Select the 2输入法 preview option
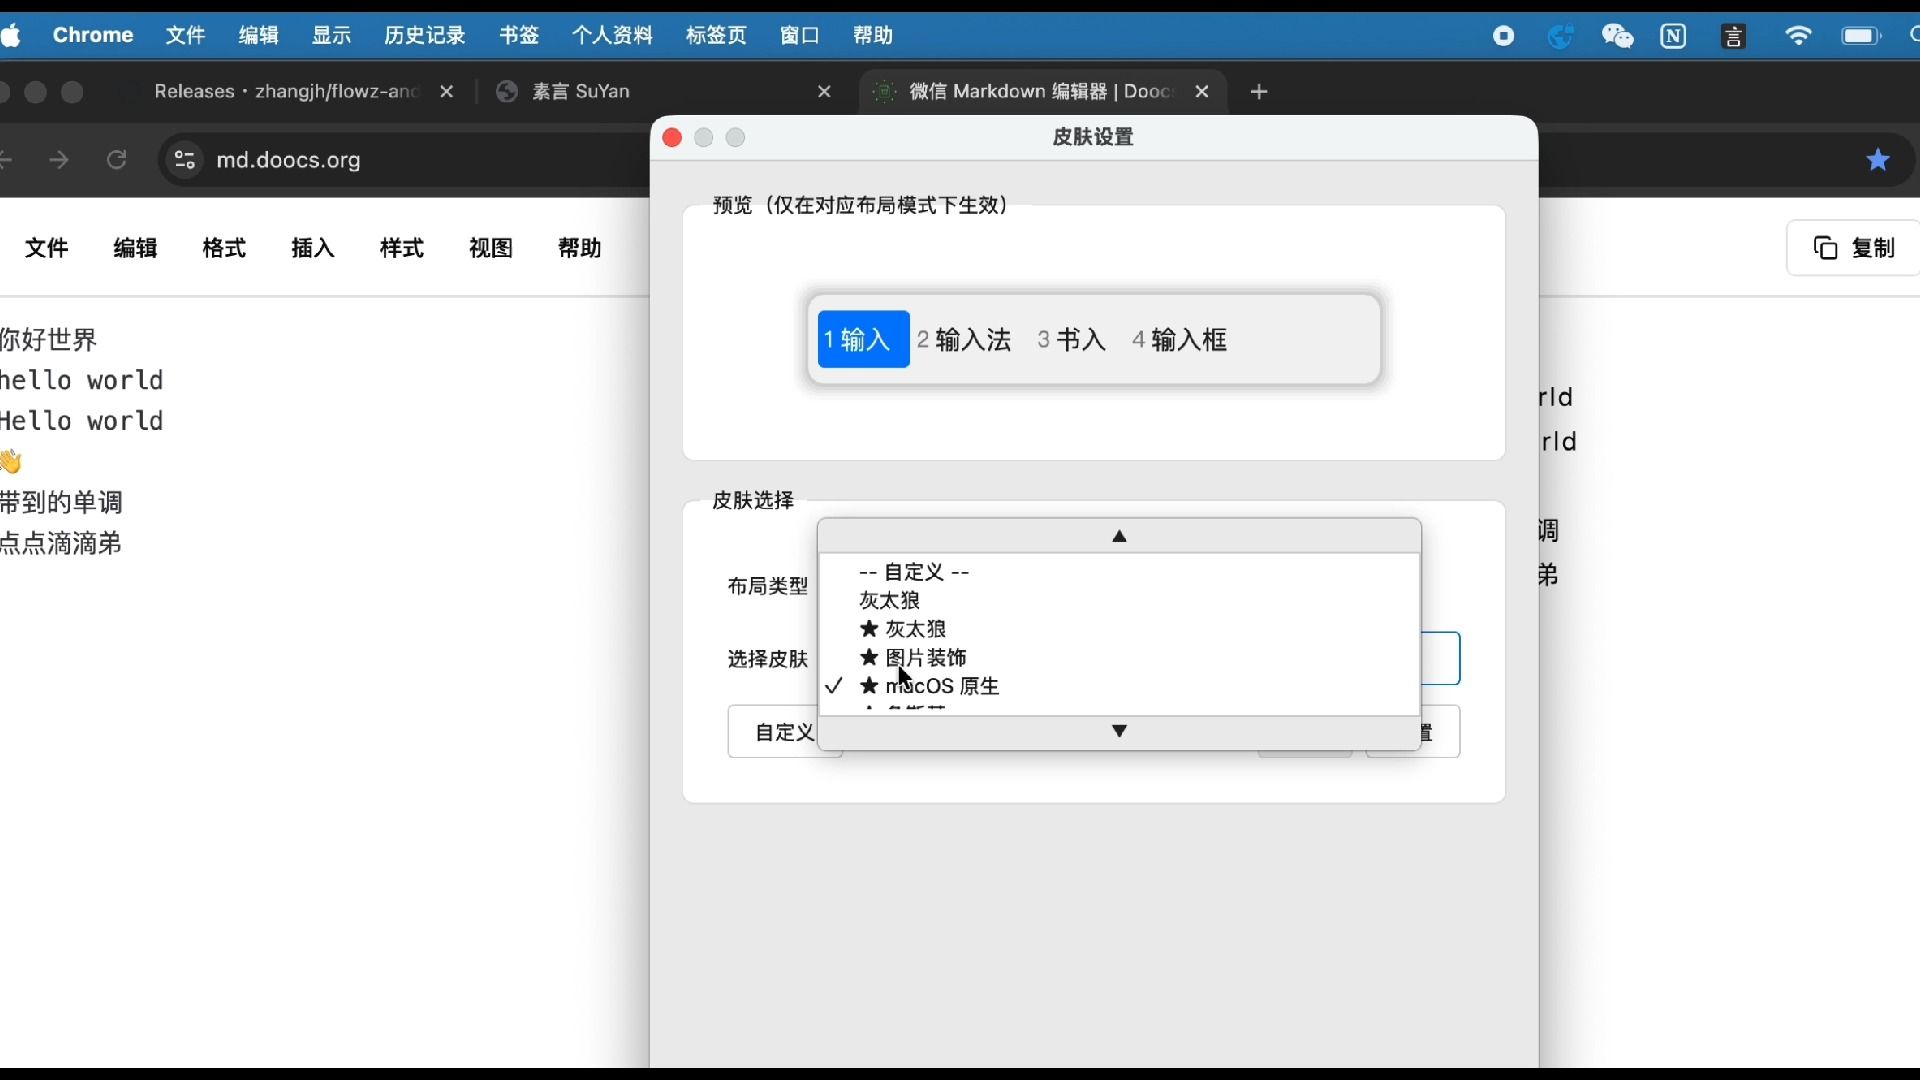The image size is (1920, 1080). tap(963, 340)
